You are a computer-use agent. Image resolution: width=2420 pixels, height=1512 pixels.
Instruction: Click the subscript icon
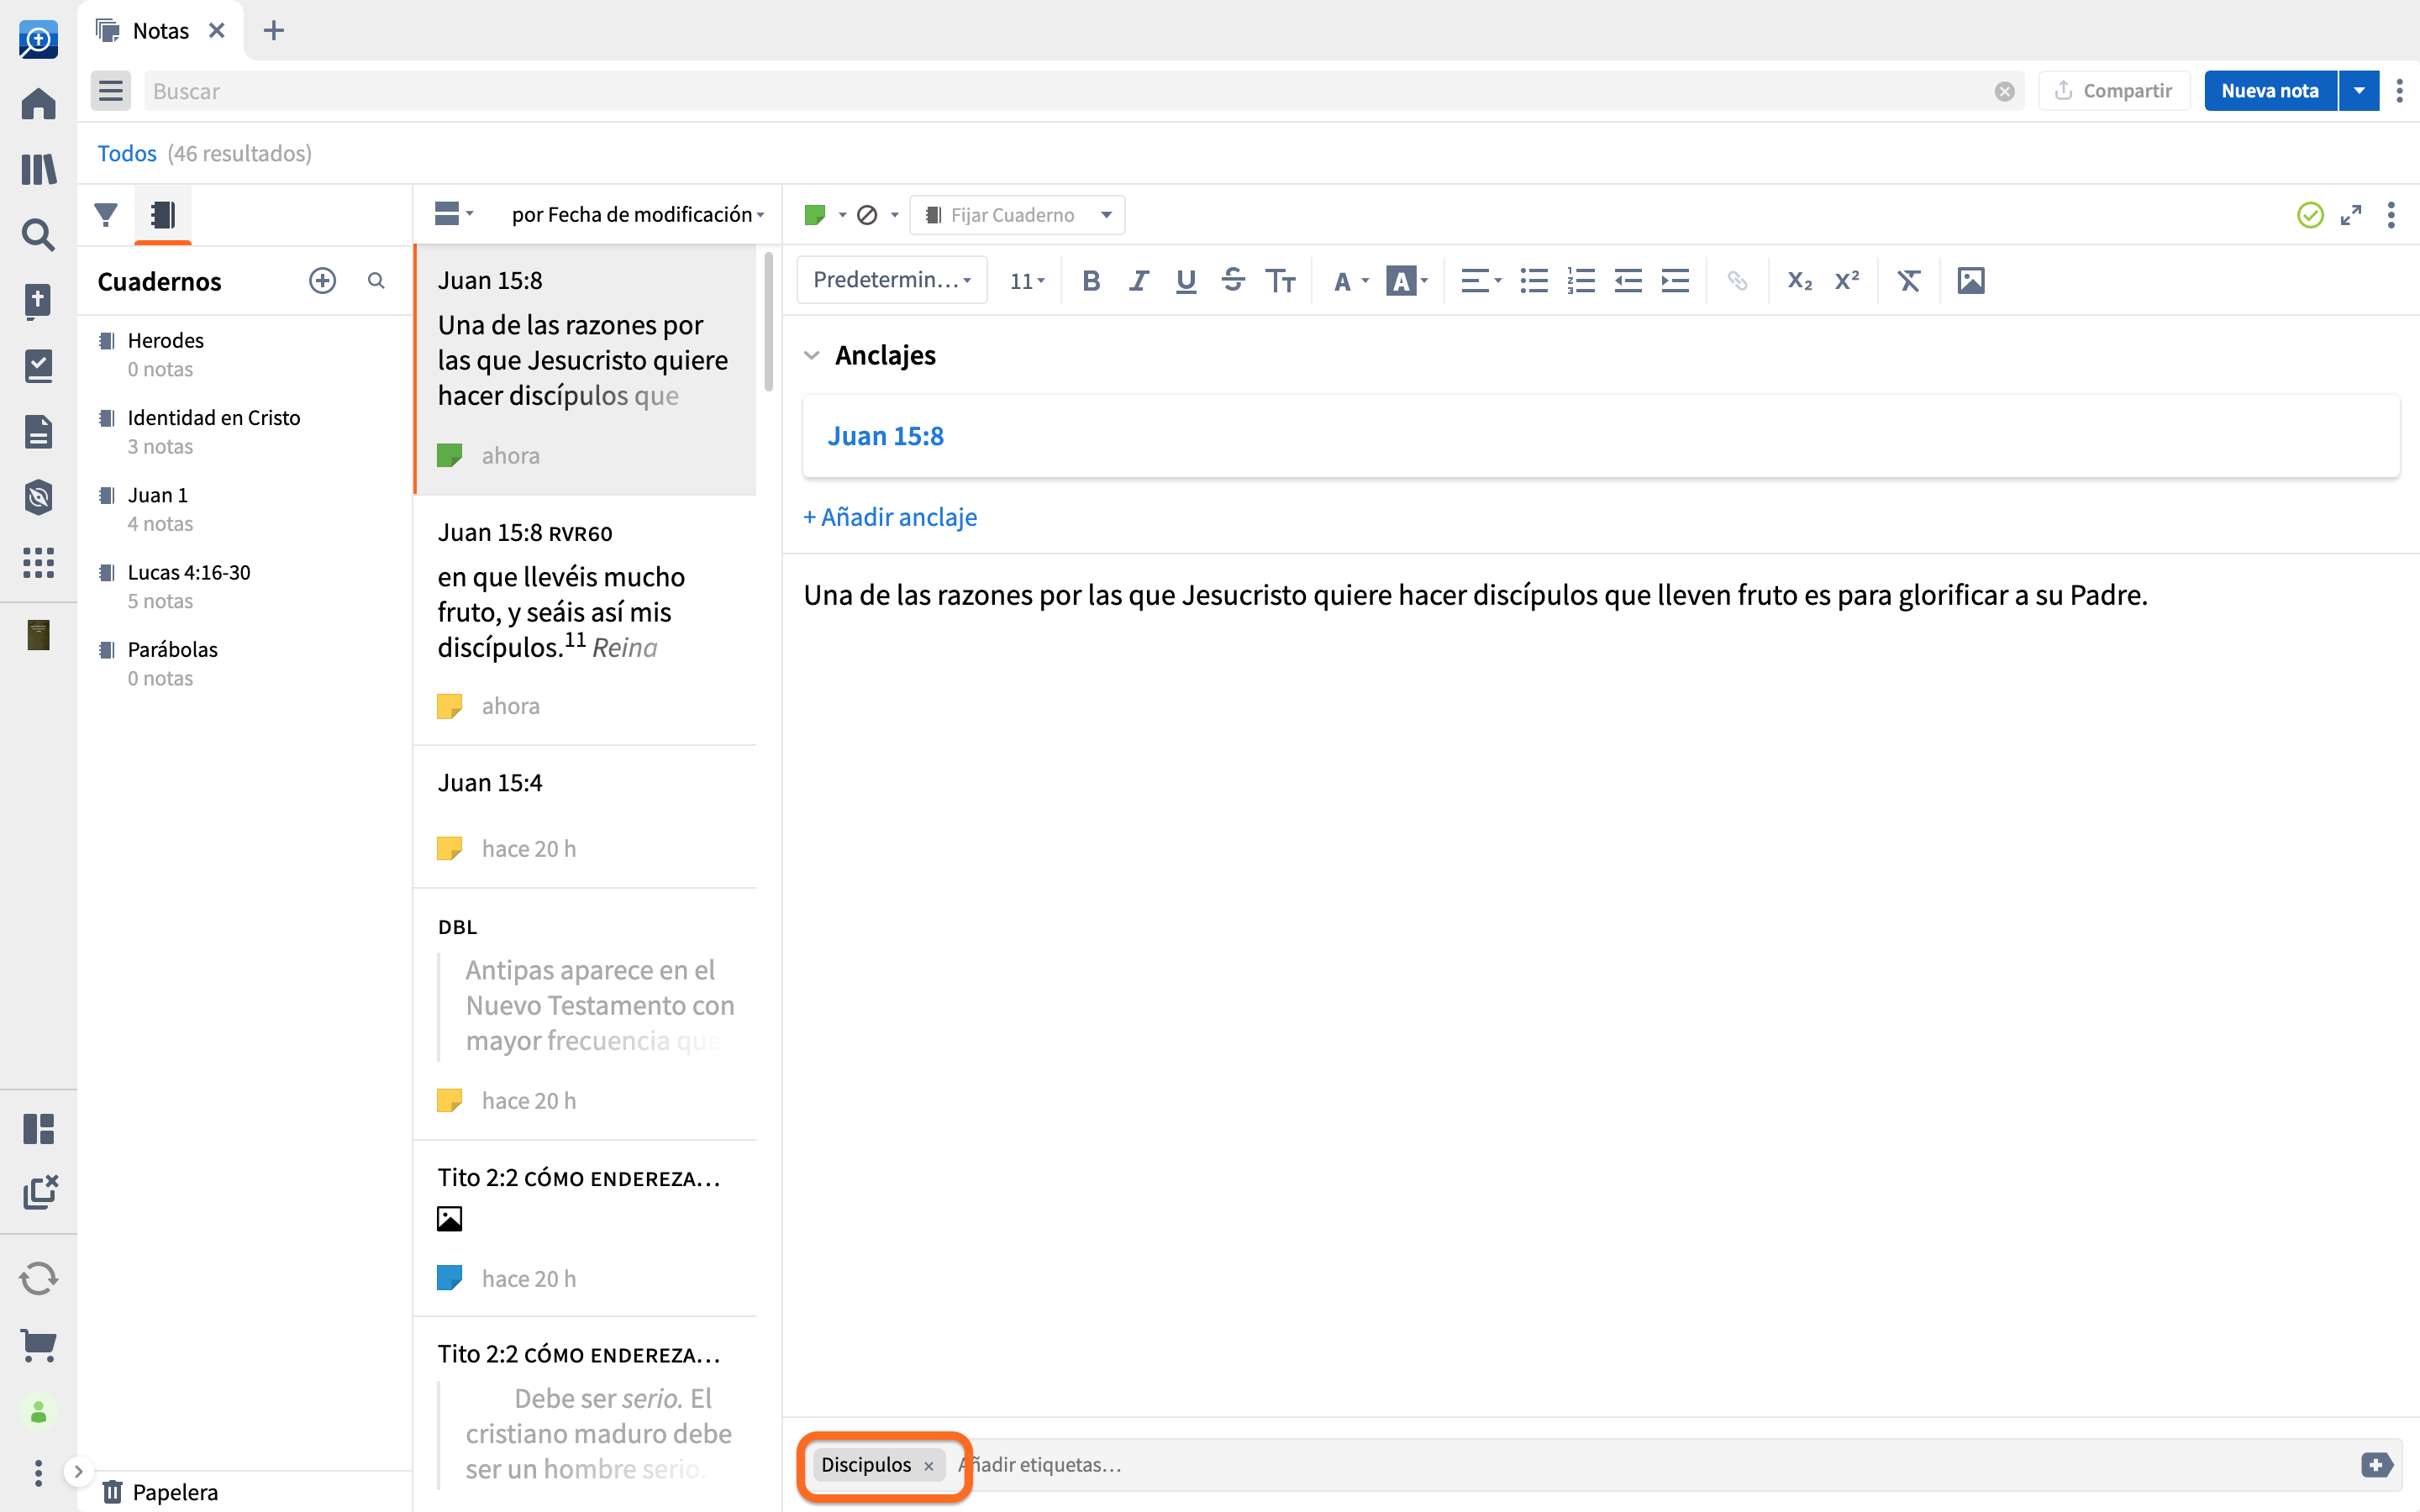coord(1799,281)
